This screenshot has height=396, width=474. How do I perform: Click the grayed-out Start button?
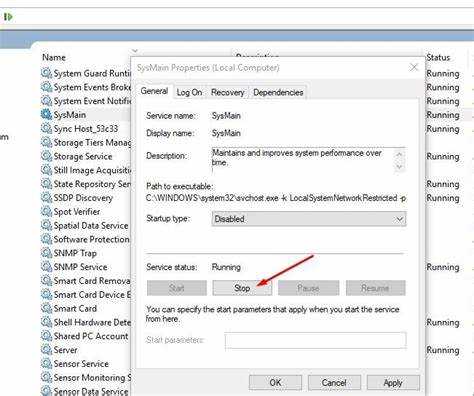coord(177,288)
